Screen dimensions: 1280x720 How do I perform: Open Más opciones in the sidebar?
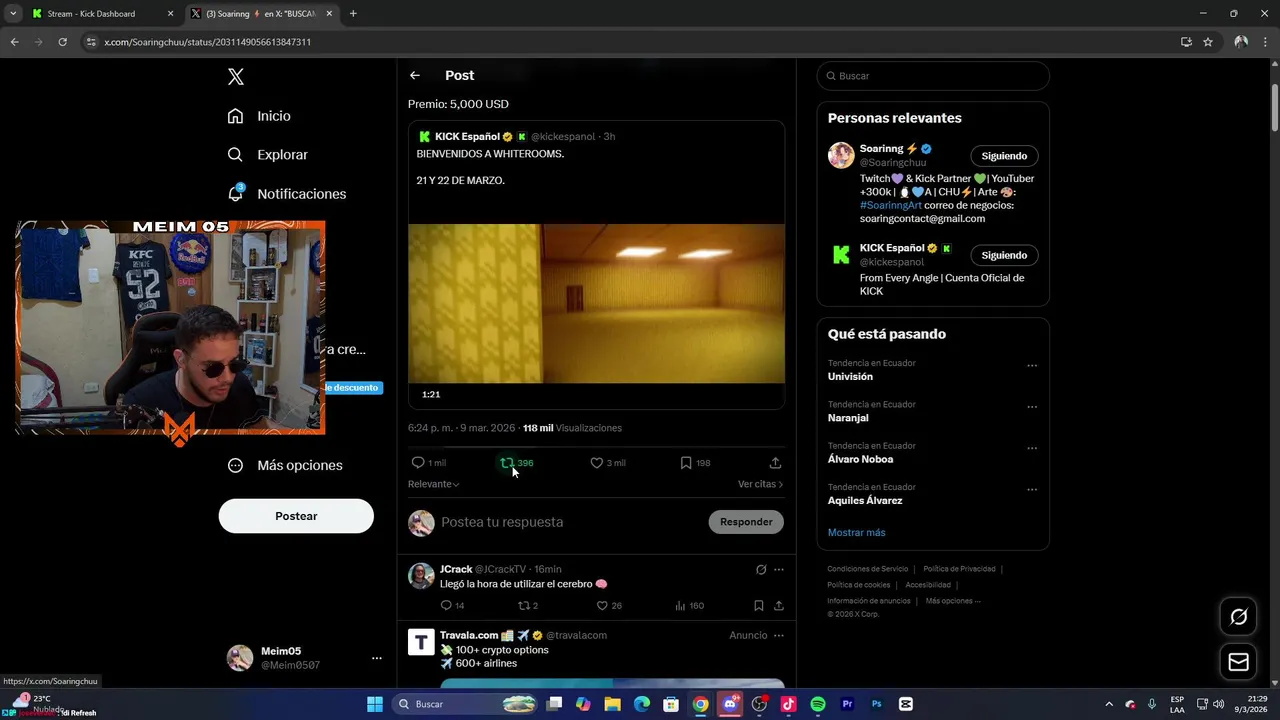pyautogui.click(x=285, y=465)
